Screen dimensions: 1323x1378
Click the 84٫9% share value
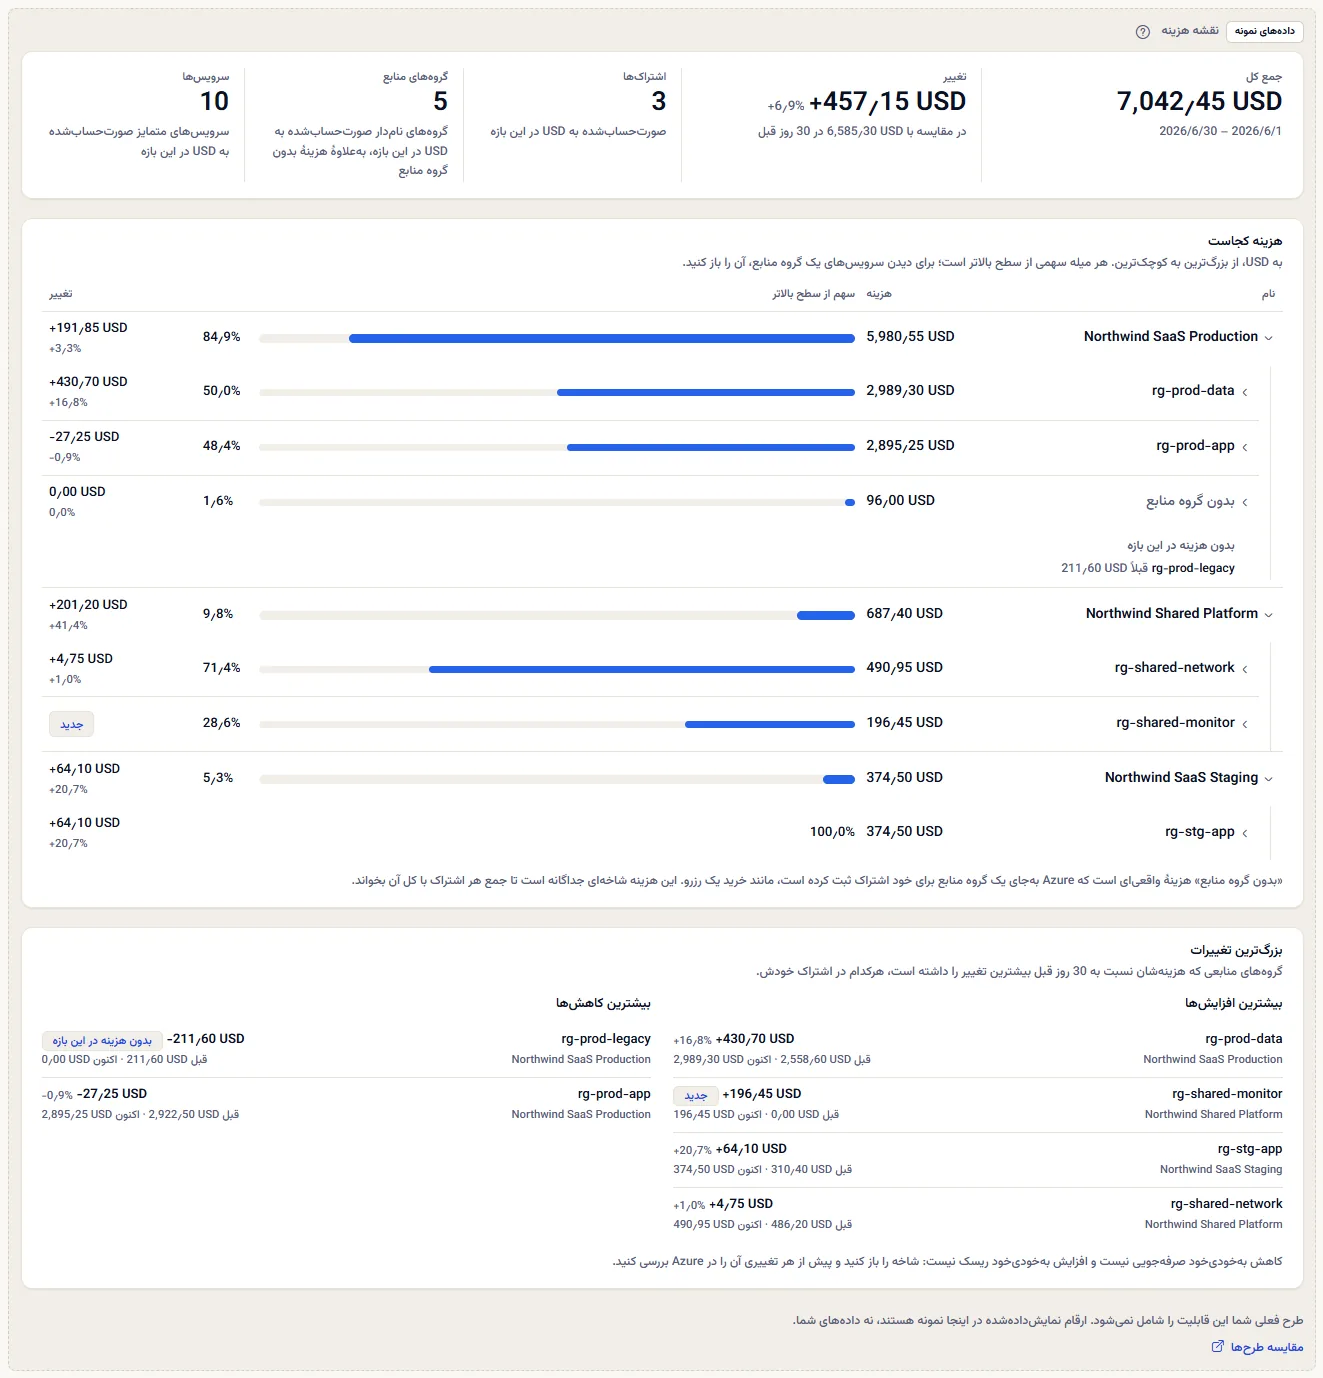[222, 337]
